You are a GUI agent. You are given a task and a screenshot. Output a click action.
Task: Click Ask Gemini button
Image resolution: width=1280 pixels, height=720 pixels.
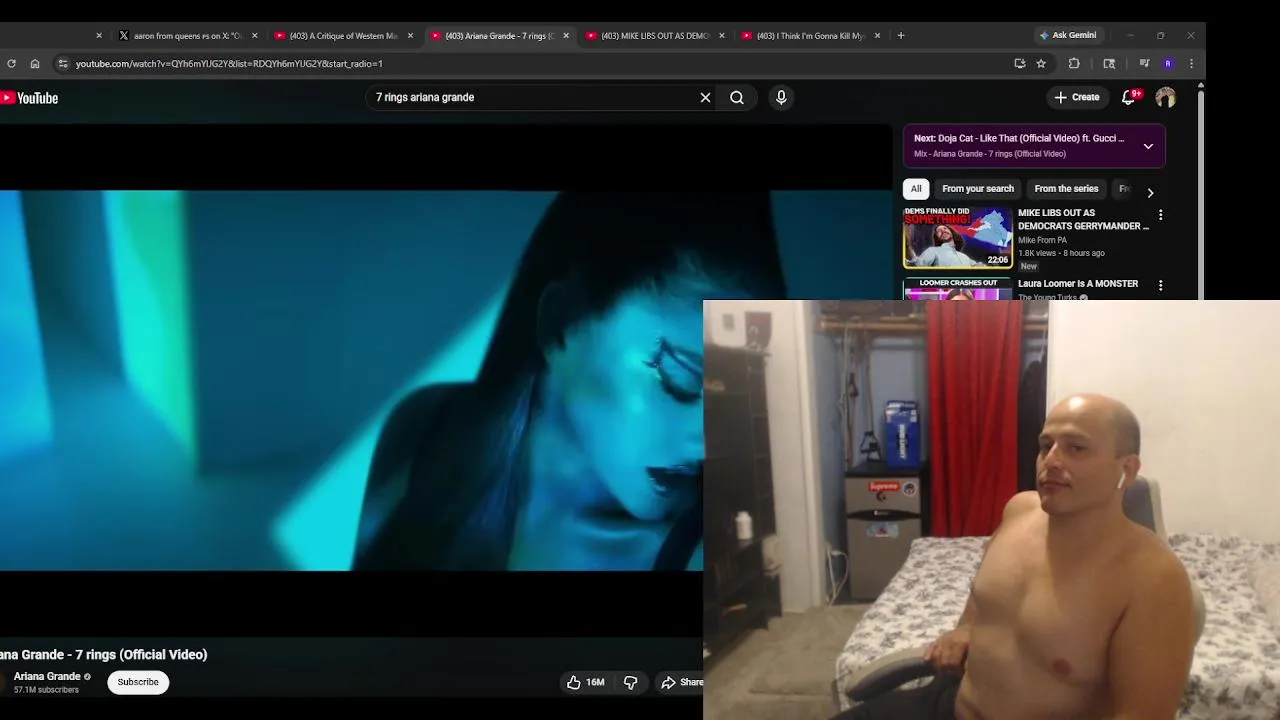[x=1068, y=35]
